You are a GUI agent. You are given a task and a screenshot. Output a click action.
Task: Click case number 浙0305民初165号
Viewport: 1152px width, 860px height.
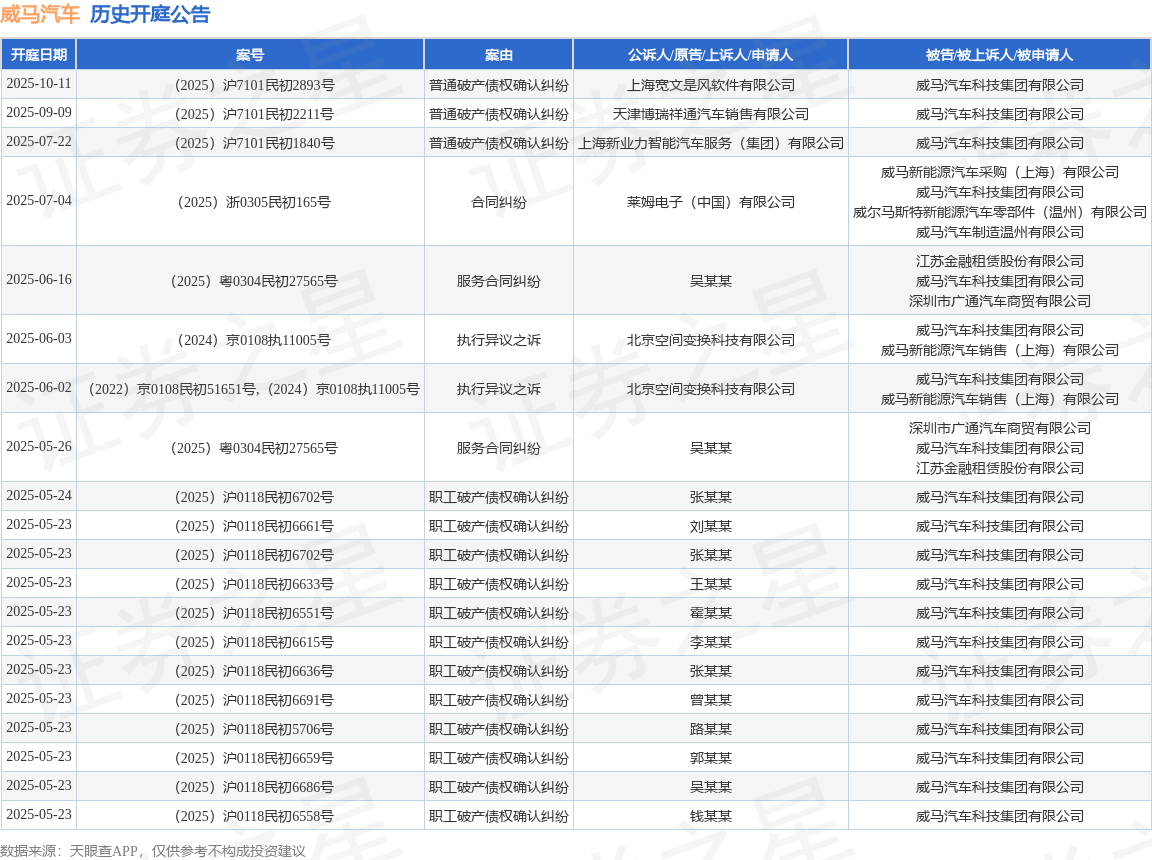click(x=254, y=202)
